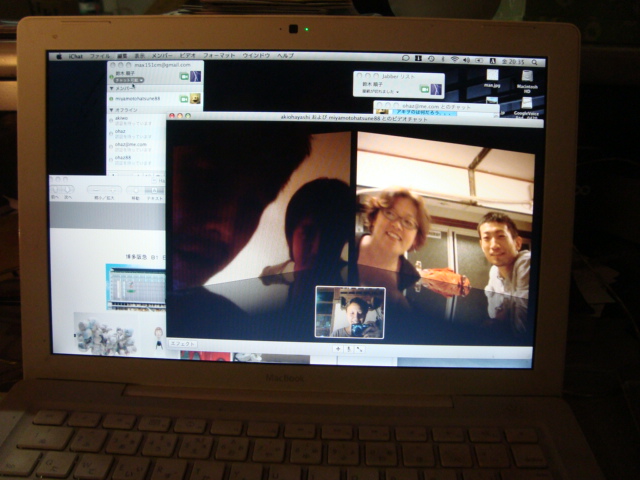Open status dropdown pill in max151cm buddy list
640x480 pixels.
point(129,80)
